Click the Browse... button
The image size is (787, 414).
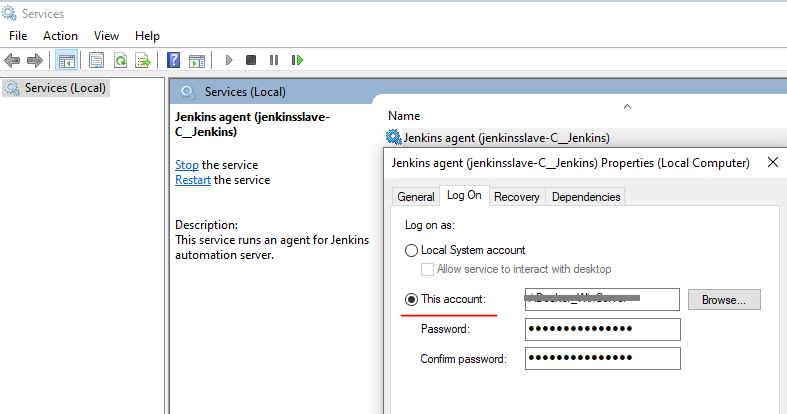(x=724, y=299)
